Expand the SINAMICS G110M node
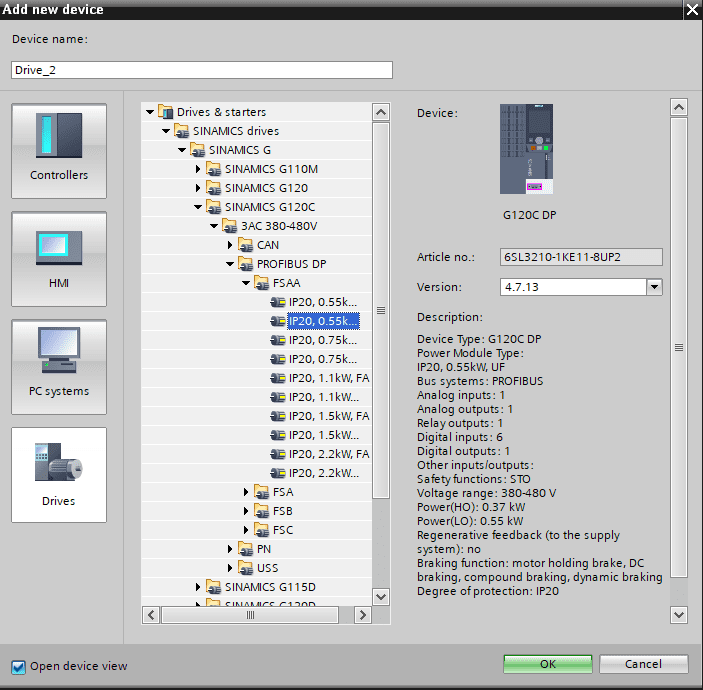This screenshot has height=690, width=703. tap(198, 169)
